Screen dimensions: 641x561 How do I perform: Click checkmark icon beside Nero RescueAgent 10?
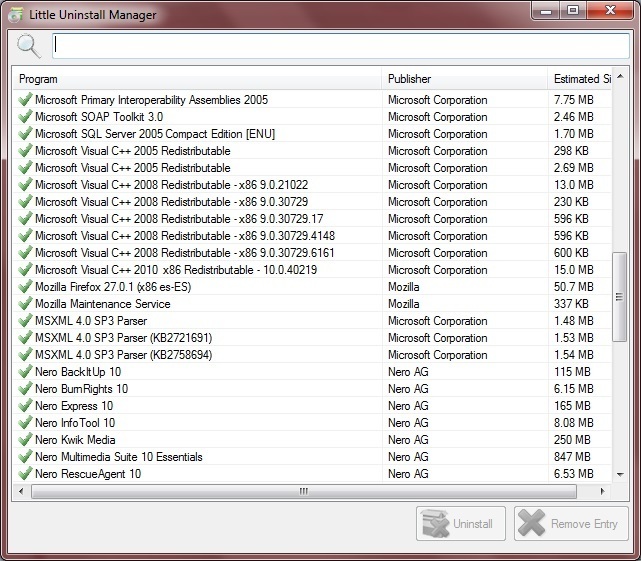[x=25, y=474]
